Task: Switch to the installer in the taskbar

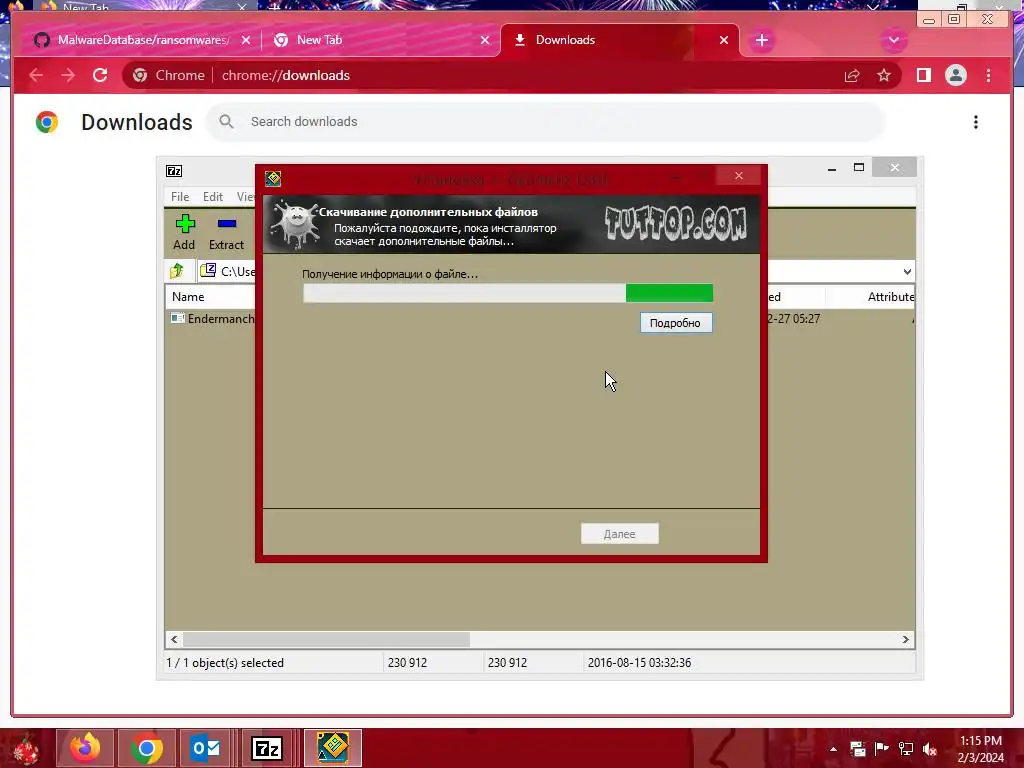Action: (x=332, y=748)
